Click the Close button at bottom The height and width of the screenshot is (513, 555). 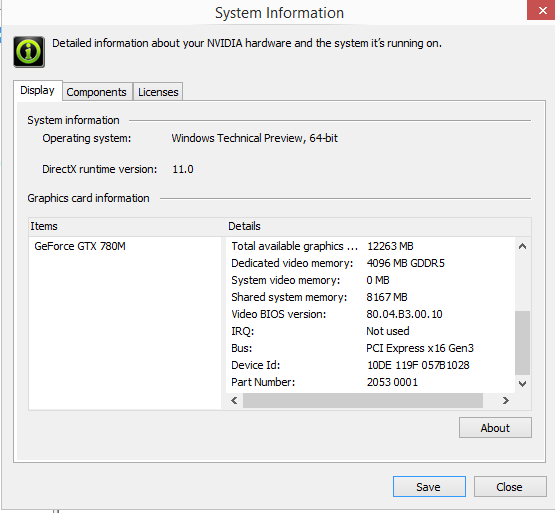coord(510,487)
